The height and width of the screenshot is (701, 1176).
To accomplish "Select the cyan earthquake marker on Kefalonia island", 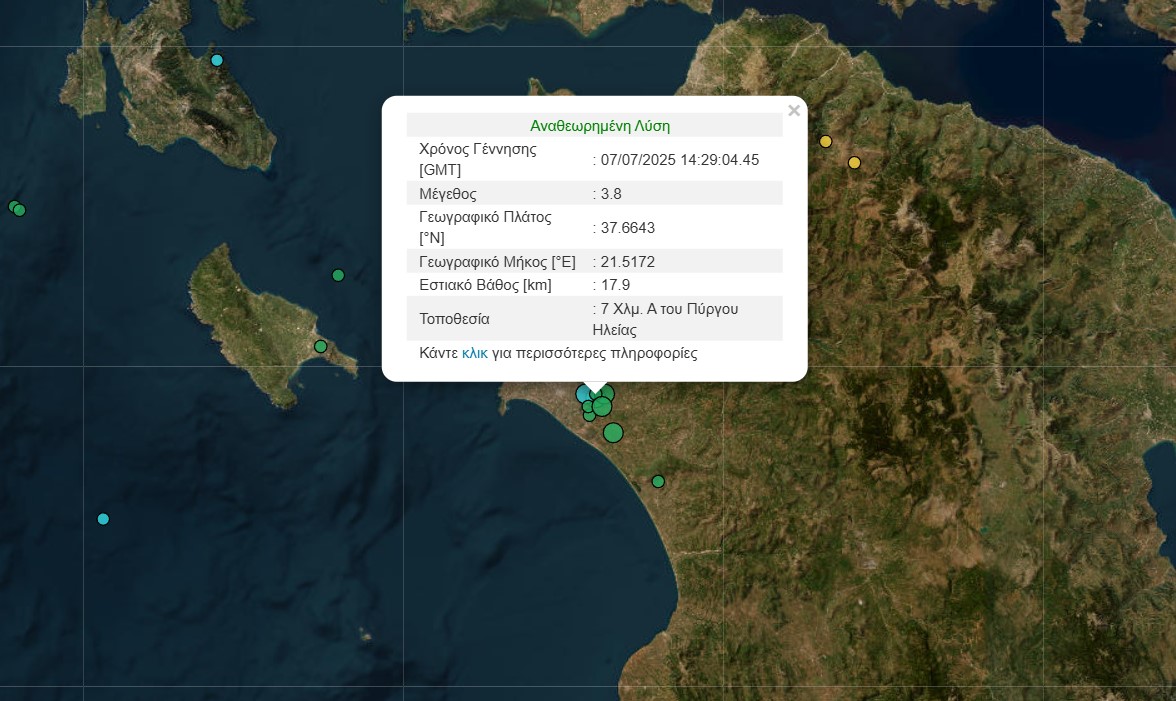I will 217,60.
